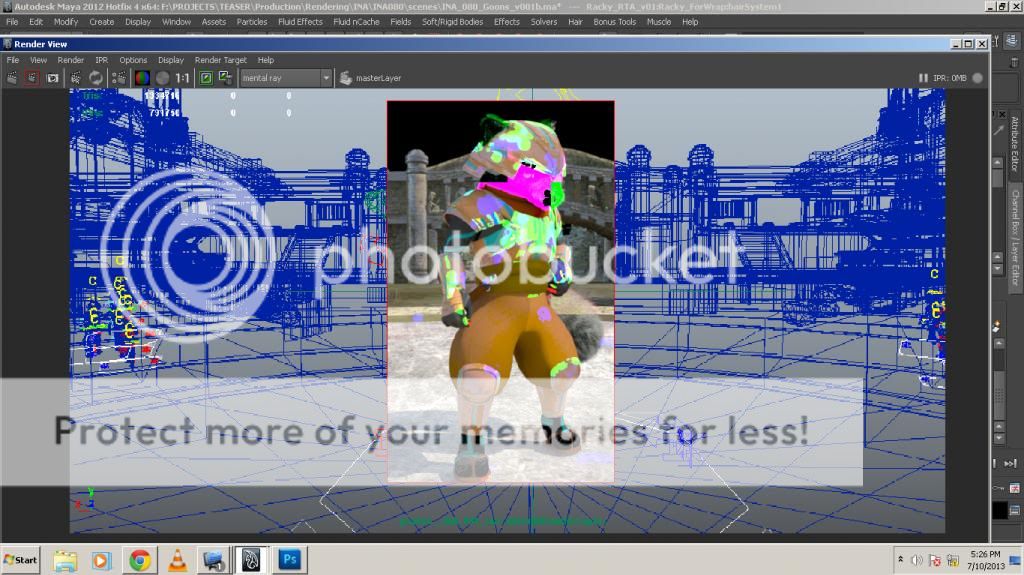The width and height of the screenshot is (1024, 575).
Task: Open Maya's Create menu
Action: pyautogui.click(x=101, y=22)
